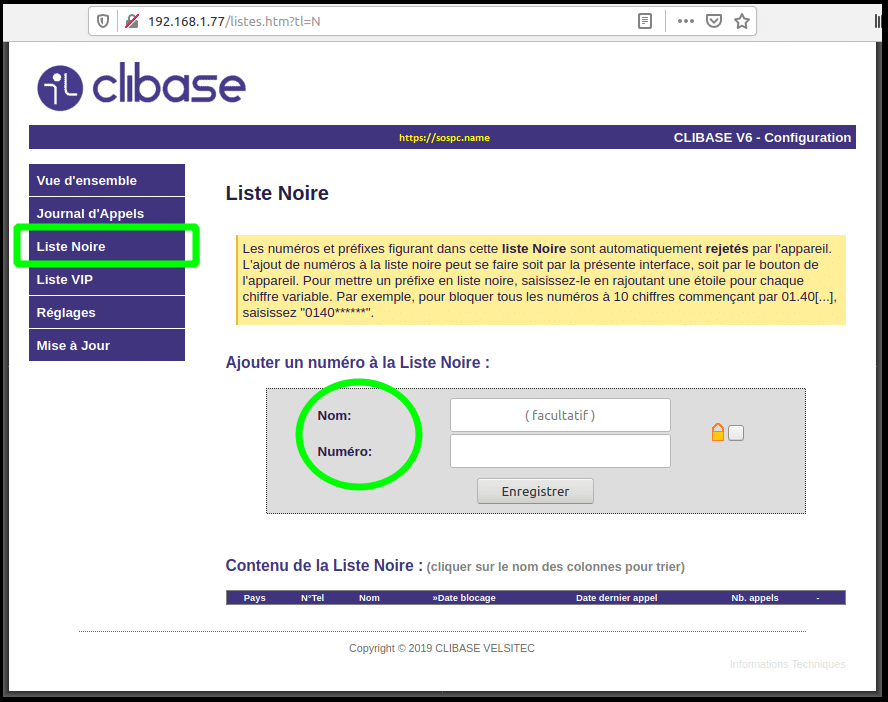Go to Liste VIP page

coord(107,279)
